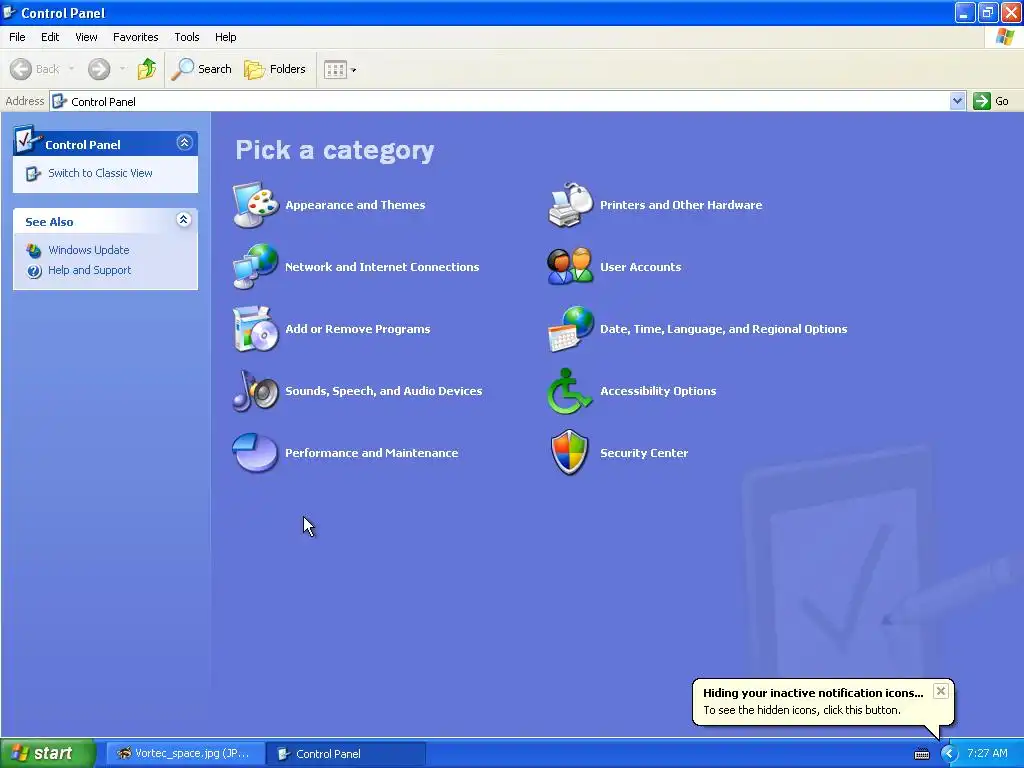Open User Accounts people icon
Screen dimensions: 1024x768
tap(570, 266)
